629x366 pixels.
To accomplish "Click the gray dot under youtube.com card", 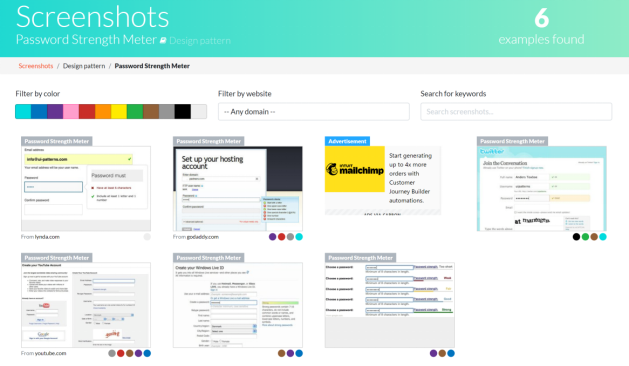I will tap(112, 353).
